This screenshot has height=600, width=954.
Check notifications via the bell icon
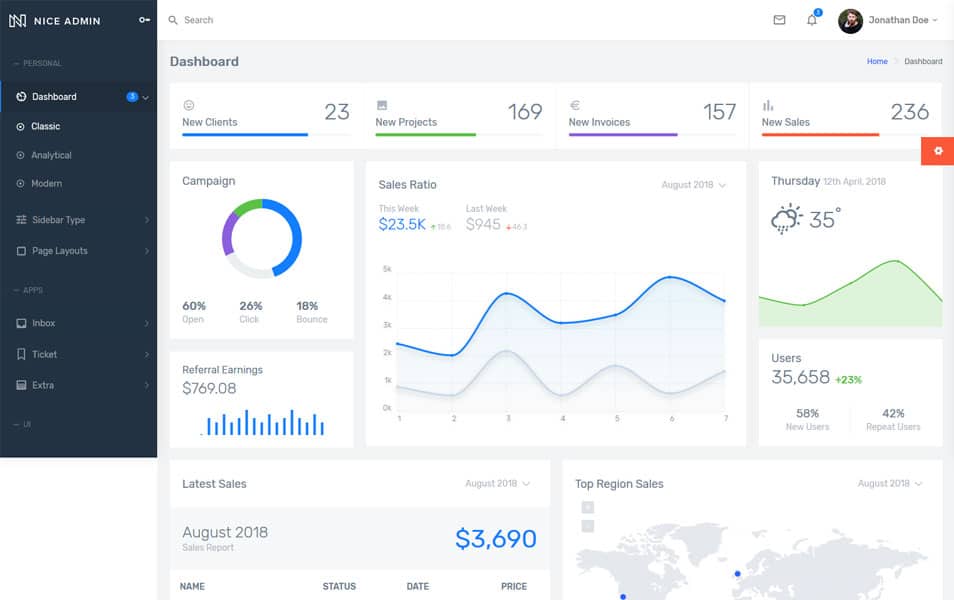tap(812, 20)
